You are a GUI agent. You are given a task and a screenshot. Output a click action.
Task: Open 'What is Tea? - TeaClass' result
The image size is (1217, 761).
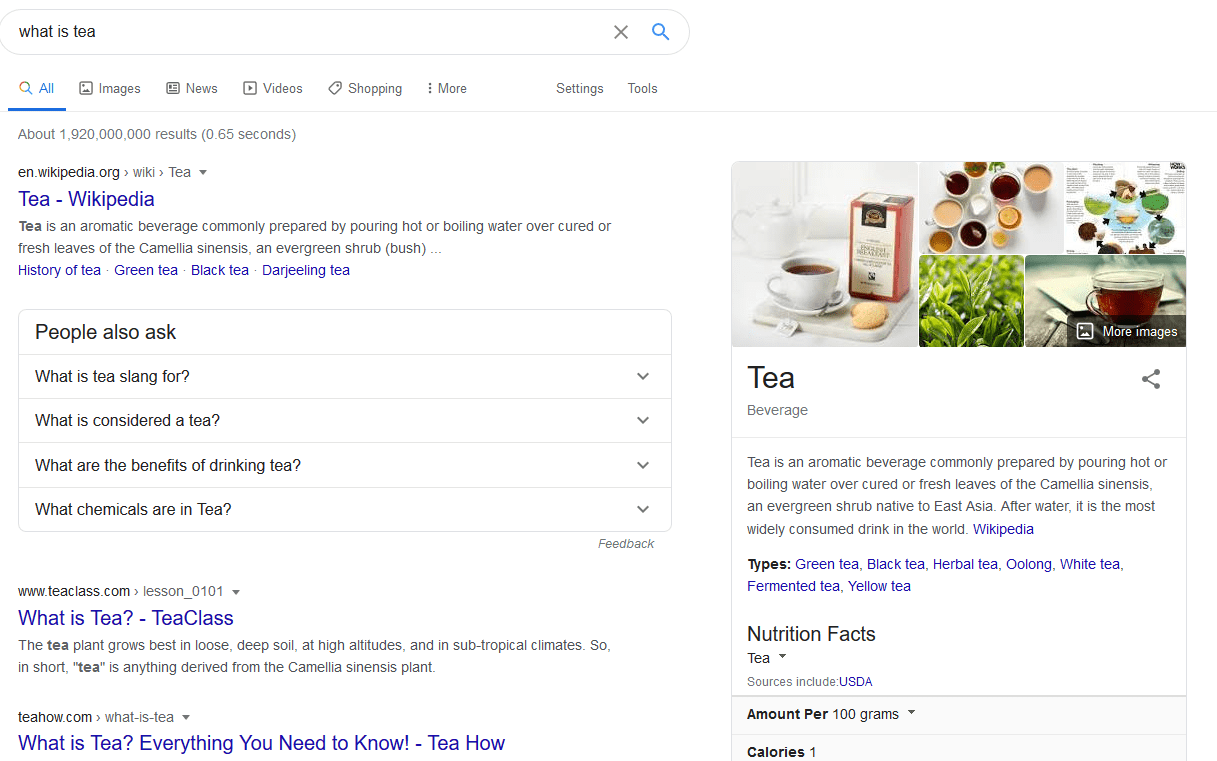126,617
